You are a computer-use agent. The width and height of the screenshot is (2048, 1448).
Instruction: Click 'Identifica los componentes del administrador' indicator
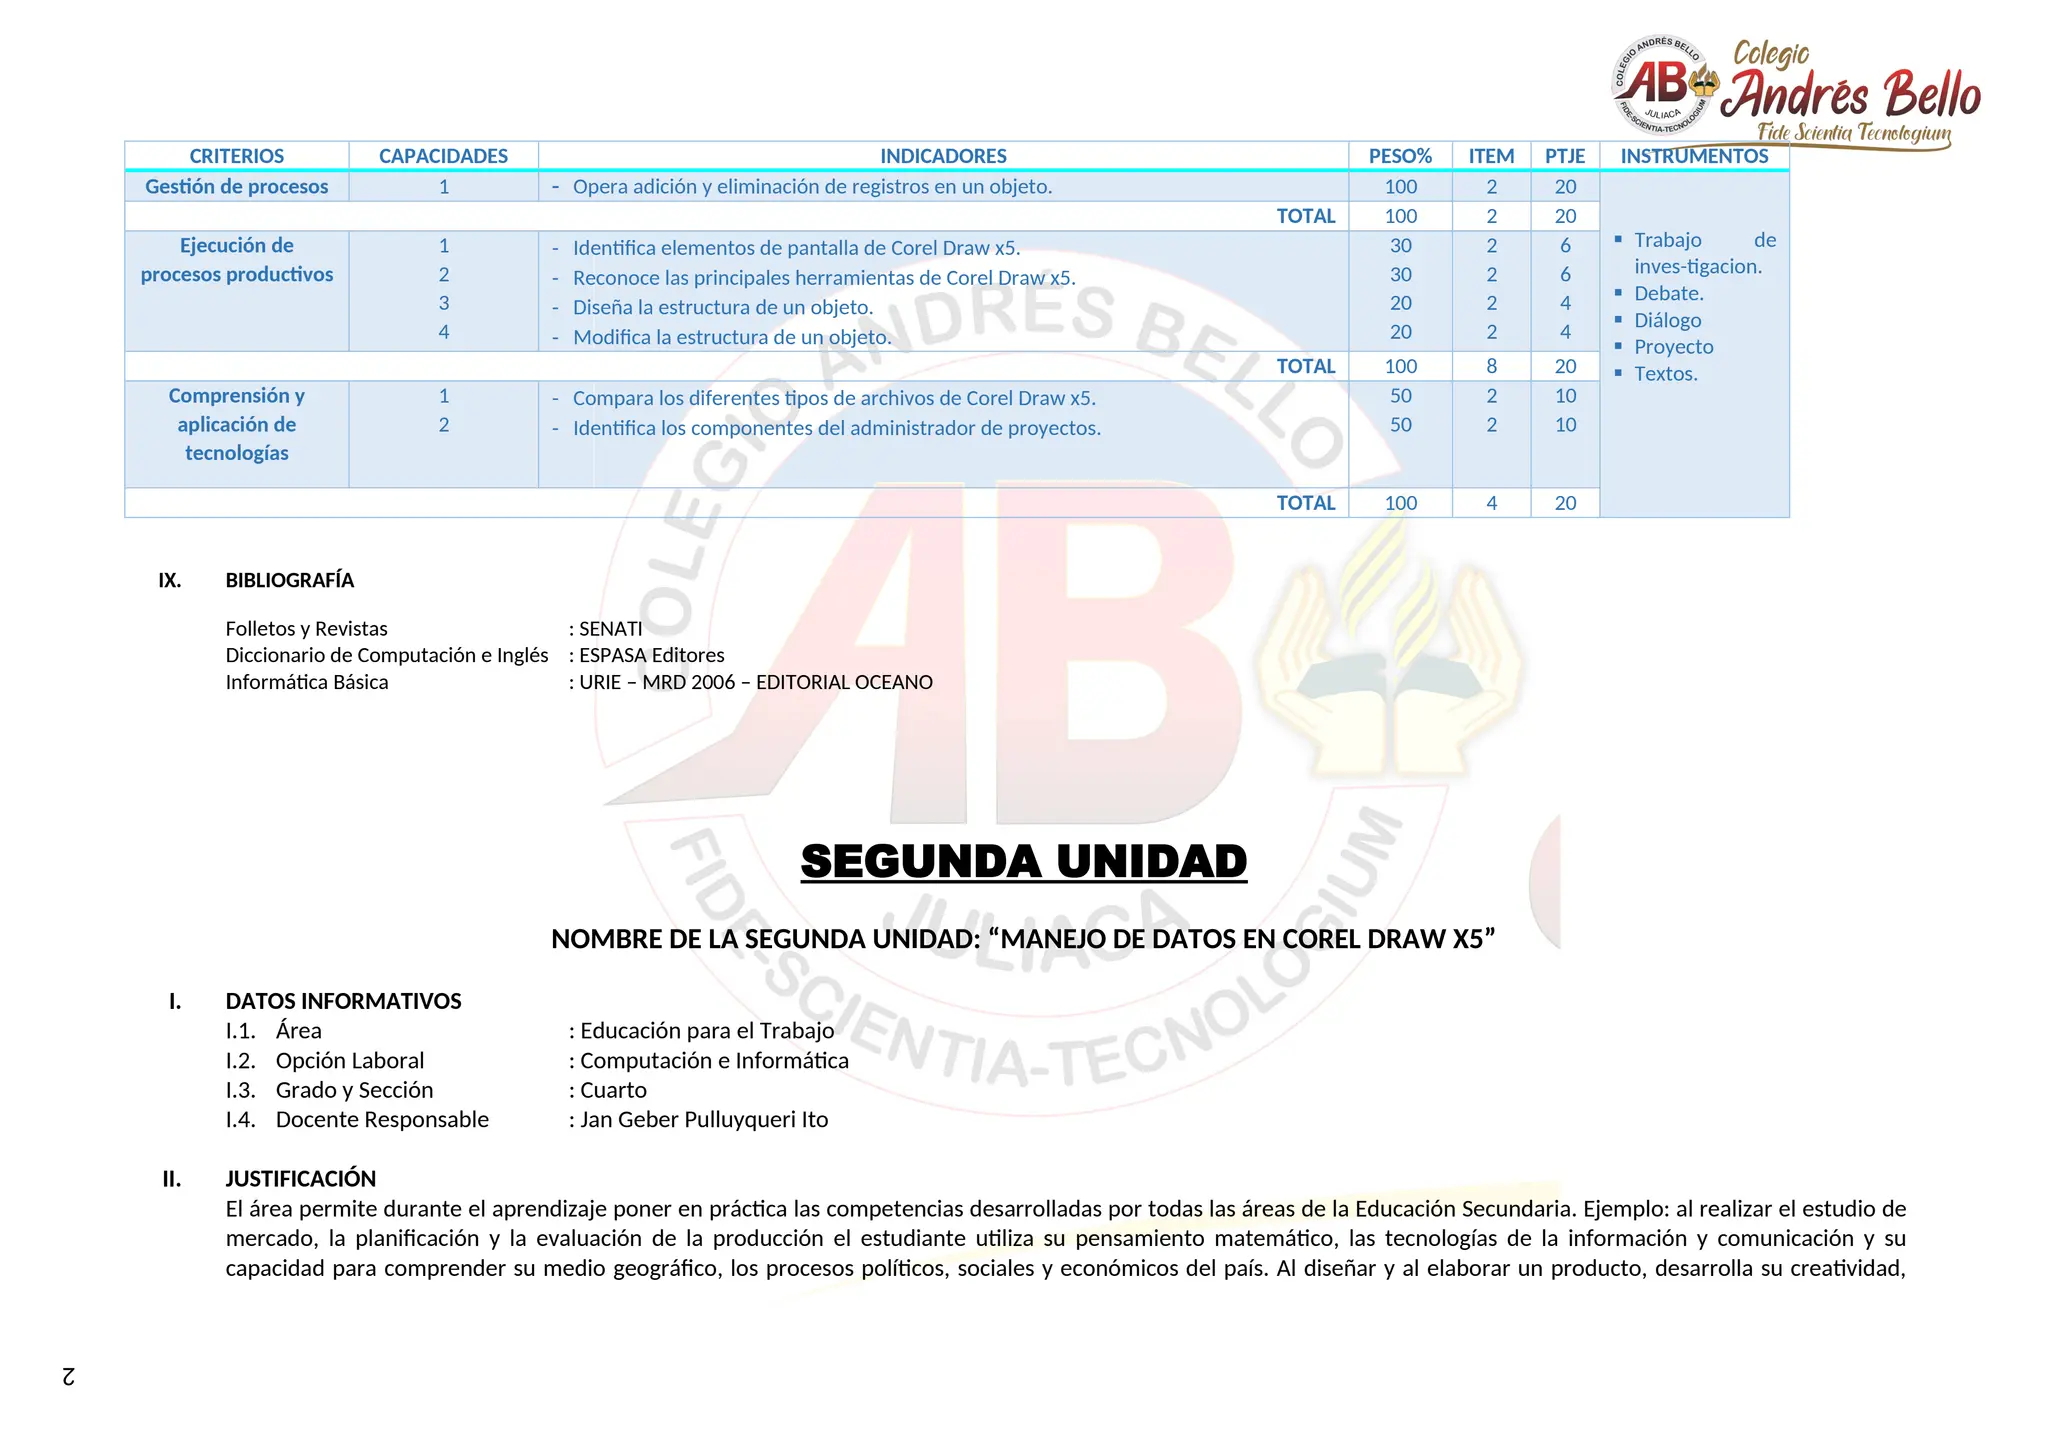[x=837, y=428]
